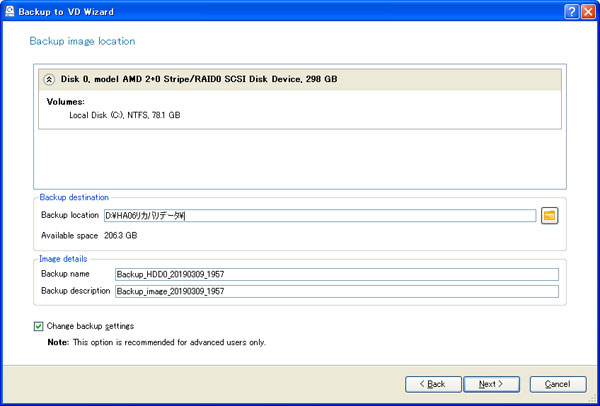Click the 'Change backup settings' label text
Image resolution: width=600 pixels, height=406 pixels.
pyautogui.click(x=90, y=326)
